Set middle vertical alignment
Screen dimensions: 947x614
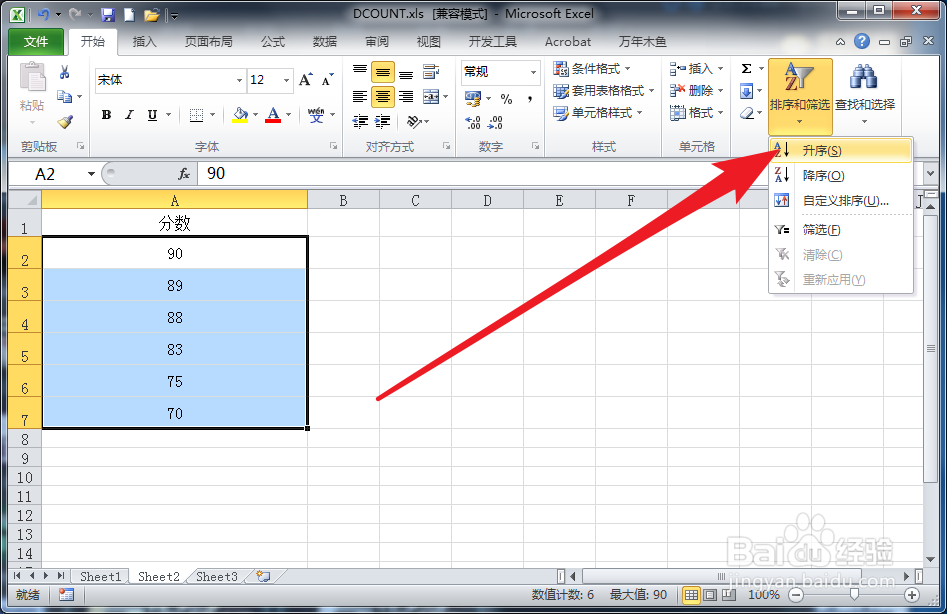coord(383,72)
